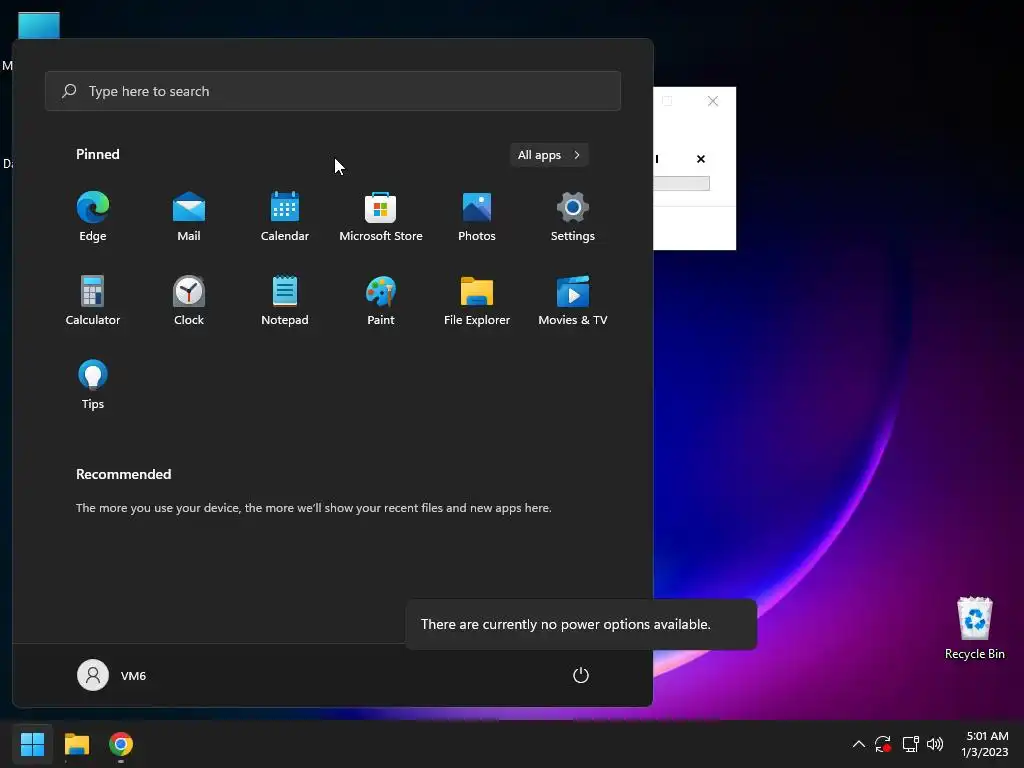The image size is (1024, 768).
Task: Launch the Calculator app
Action: 93,300
